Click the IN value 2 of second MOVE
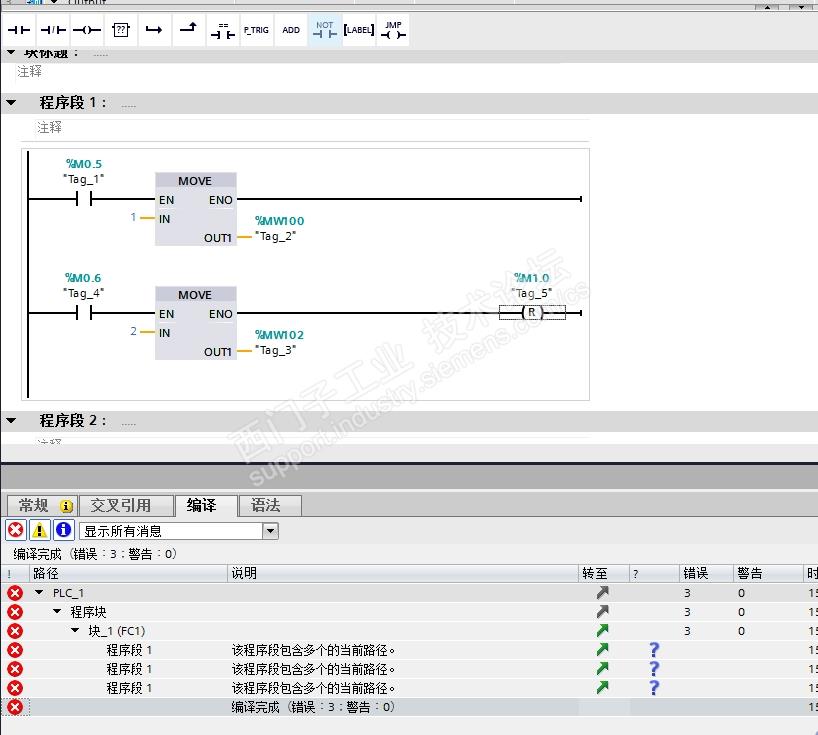 [134, 331]
